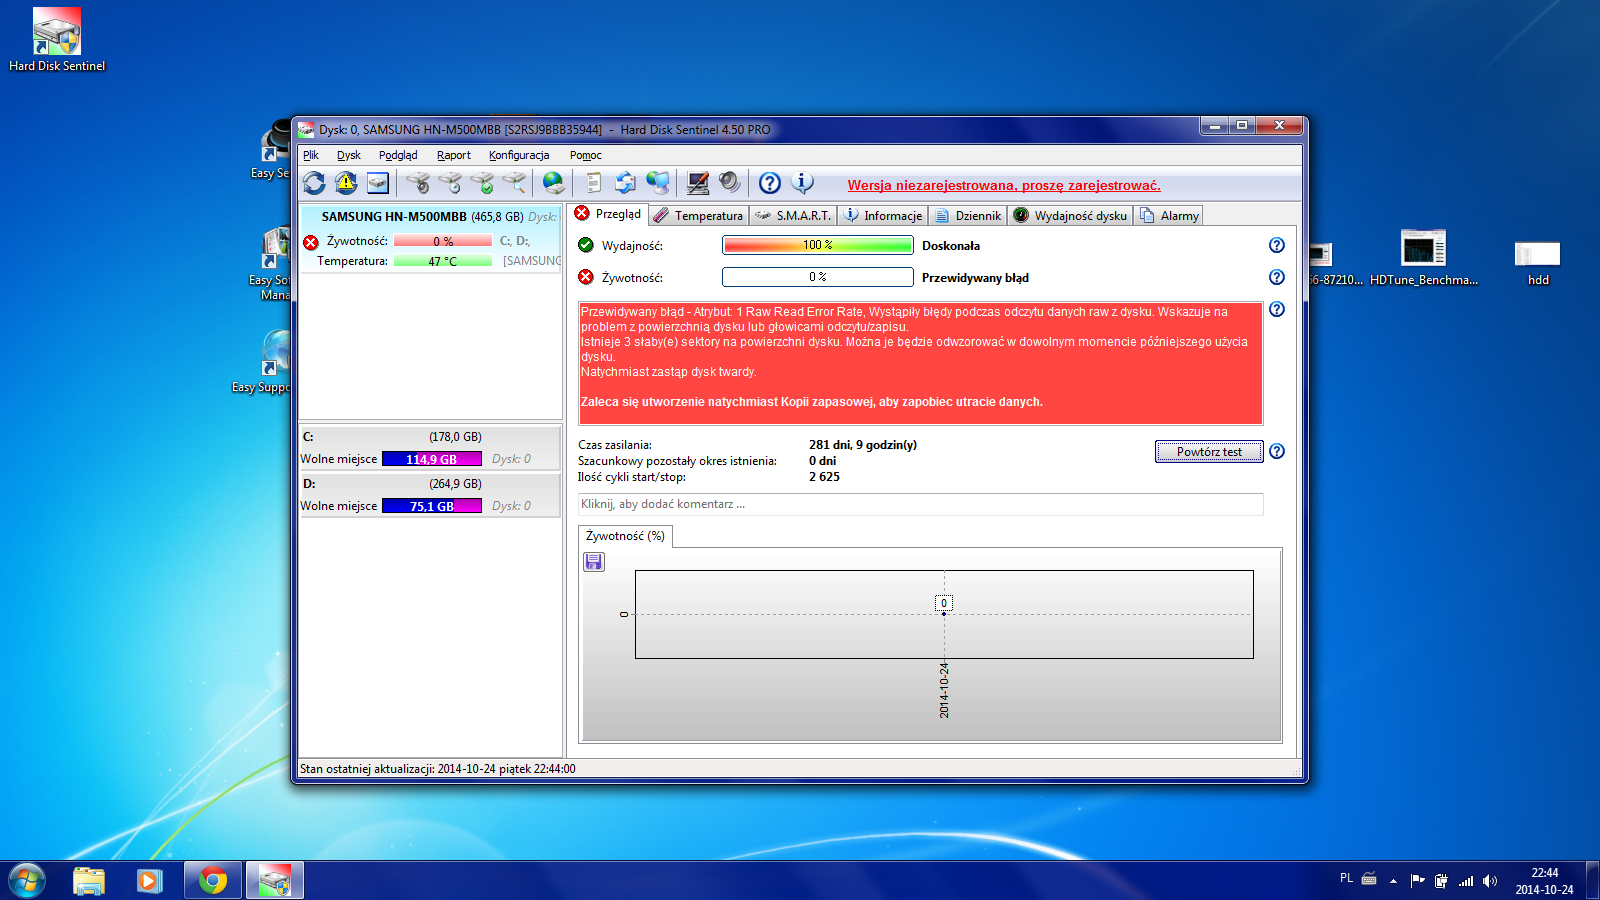Switch to the S.M.A.R.T. tab

793,216
